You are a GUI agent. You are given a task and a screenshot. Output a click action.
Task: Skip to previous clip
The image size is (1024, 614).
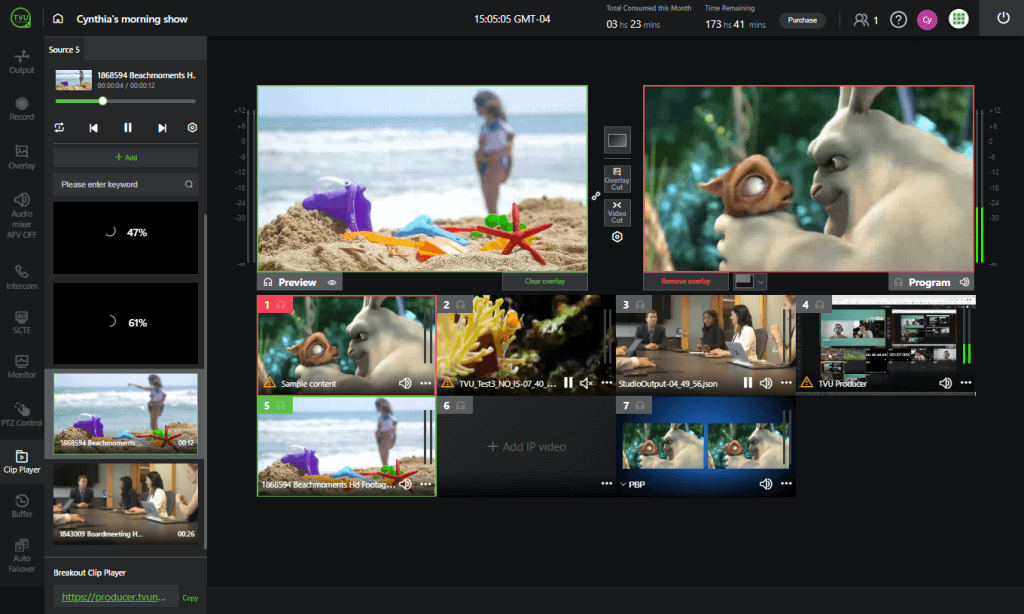coord(93,128)
